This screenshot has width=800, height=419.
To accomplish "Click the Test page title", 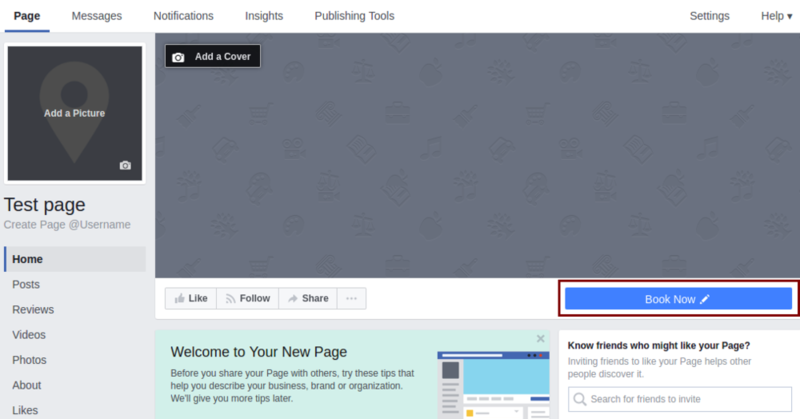I will 45,205.
